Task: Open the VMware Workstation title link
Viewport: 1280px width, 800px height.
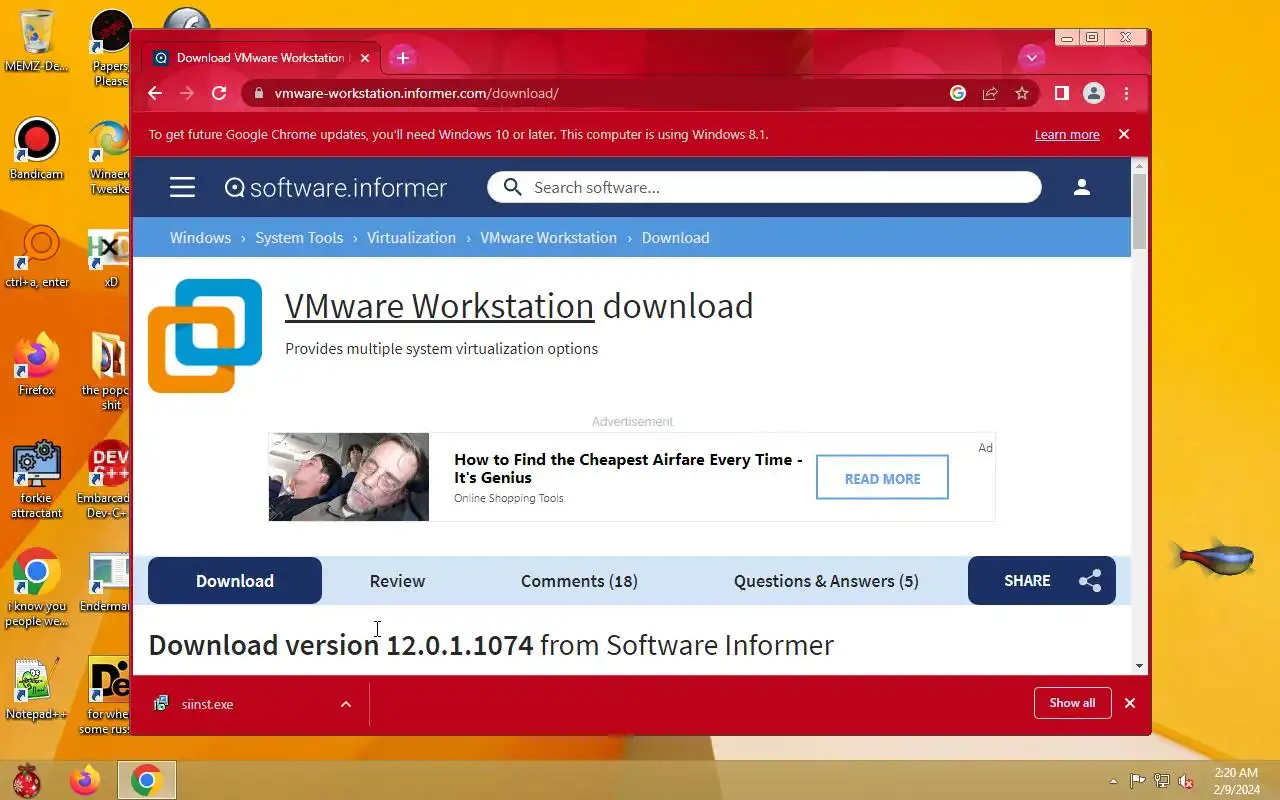Action: (x=439, y=306)
